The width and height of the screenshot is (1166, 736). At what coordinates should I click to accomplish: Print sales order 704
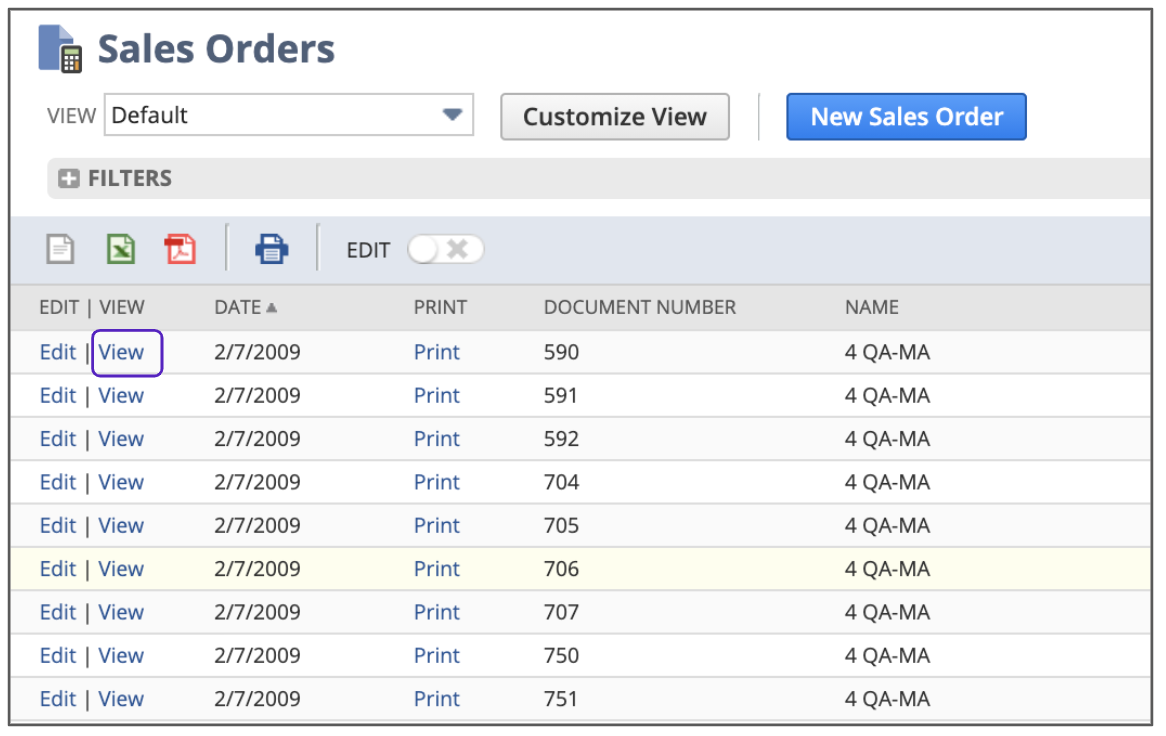click(x=437, y=482)
